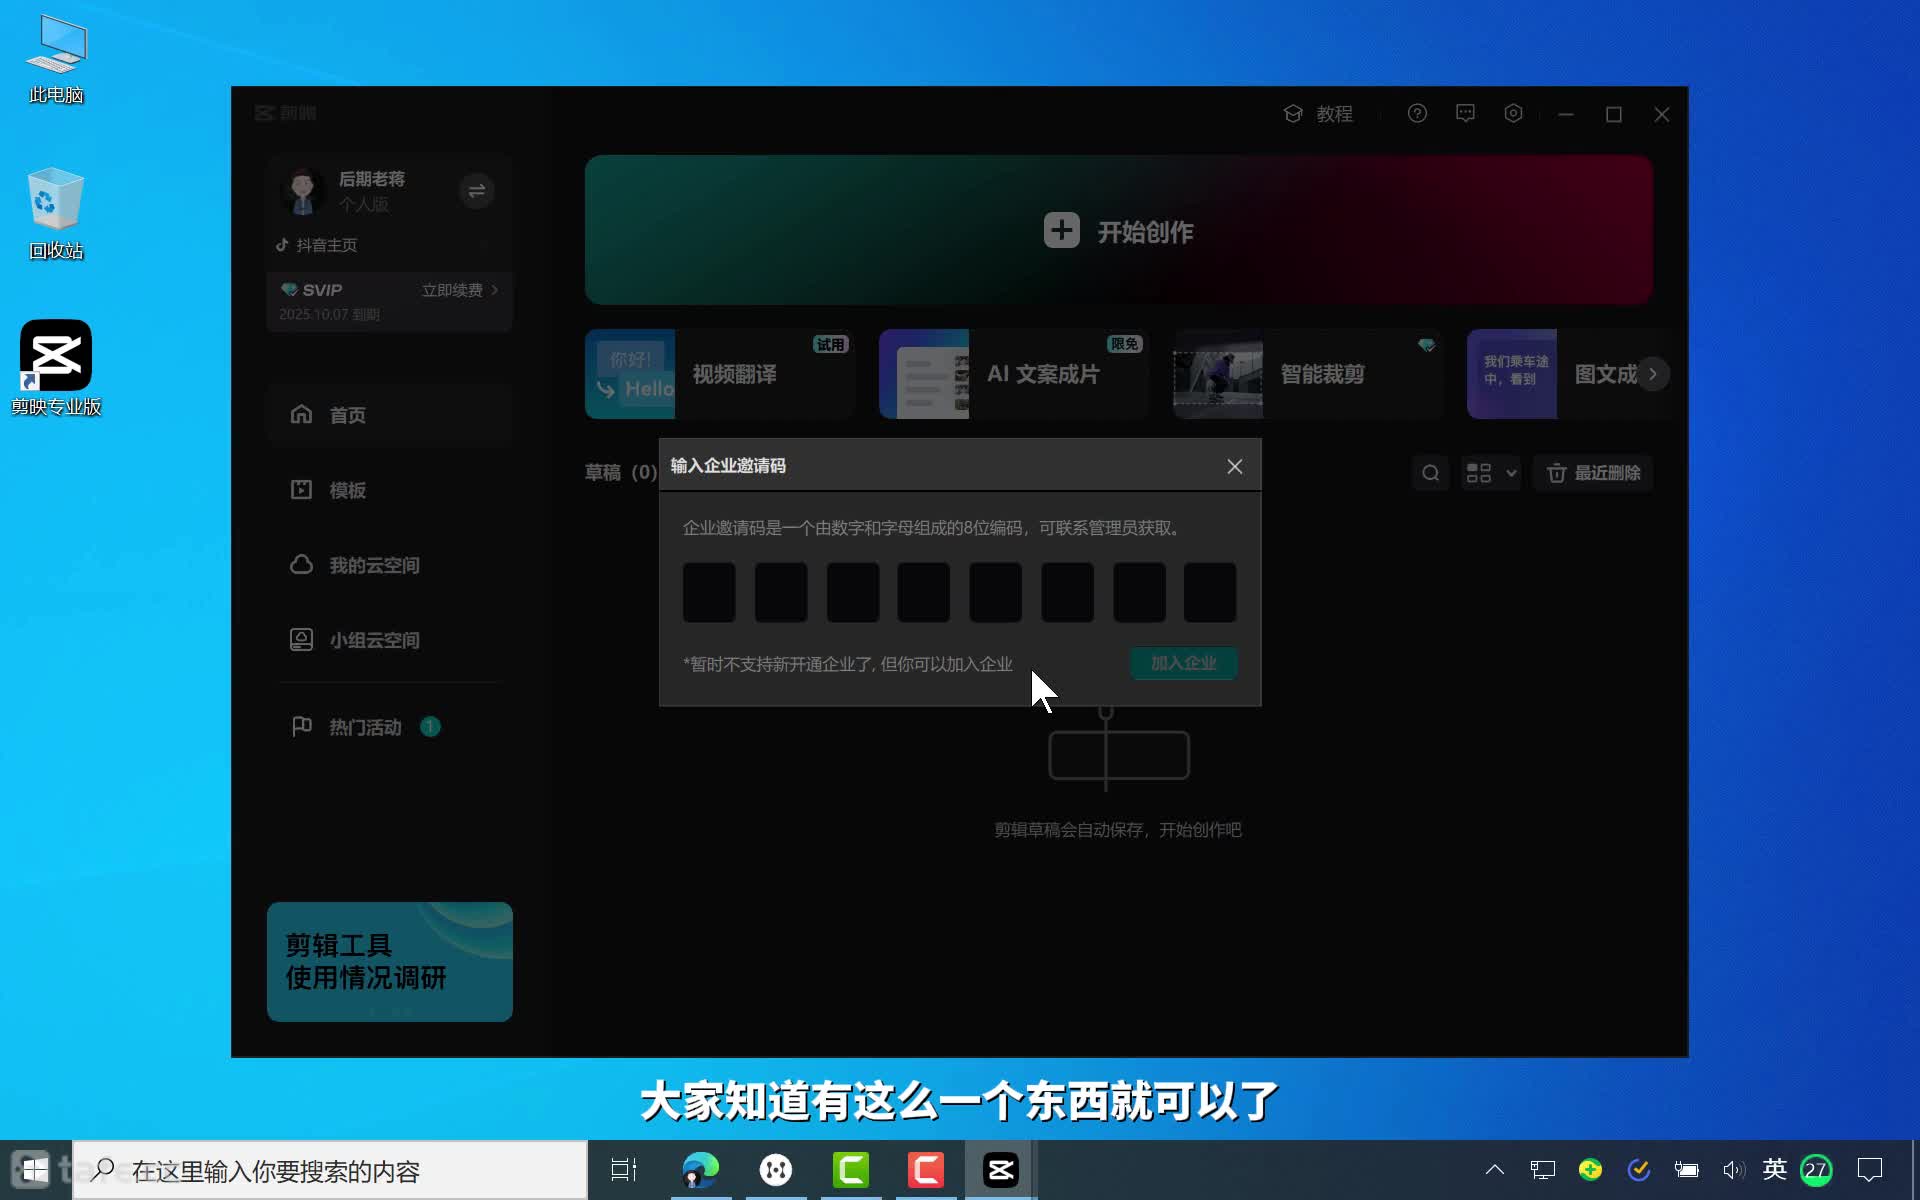1920x1200 pixels.
Task: Open the AI 文案成片 feature card
Action: point(1014,374)
